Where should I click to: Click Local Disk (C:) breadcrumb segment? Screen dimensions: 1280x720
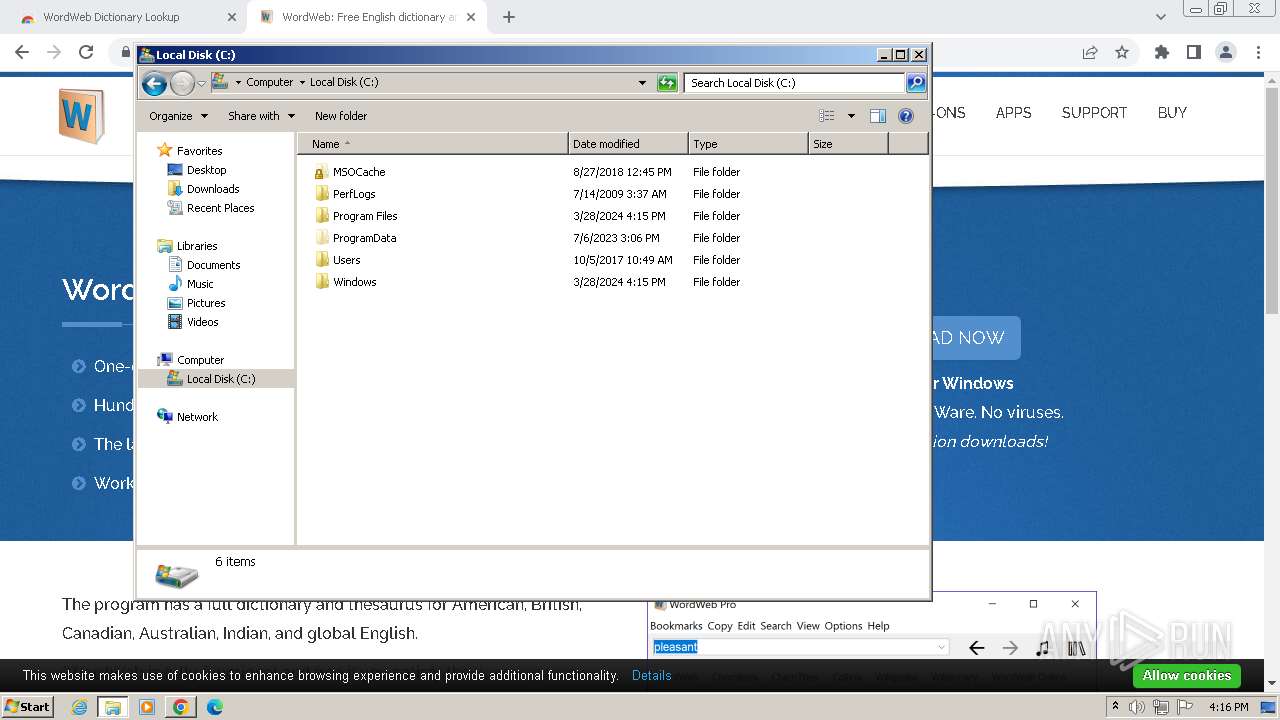pos(344,82)
